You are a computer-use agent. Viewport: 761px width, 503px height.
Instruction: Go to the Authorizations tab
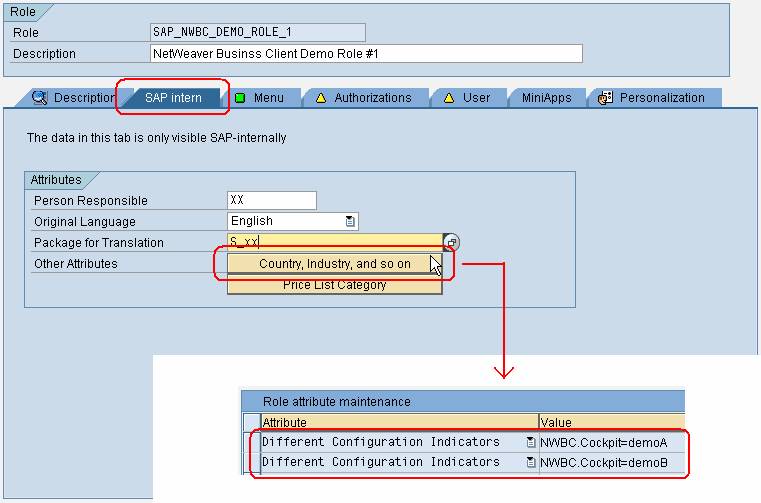tap(365, 98)
